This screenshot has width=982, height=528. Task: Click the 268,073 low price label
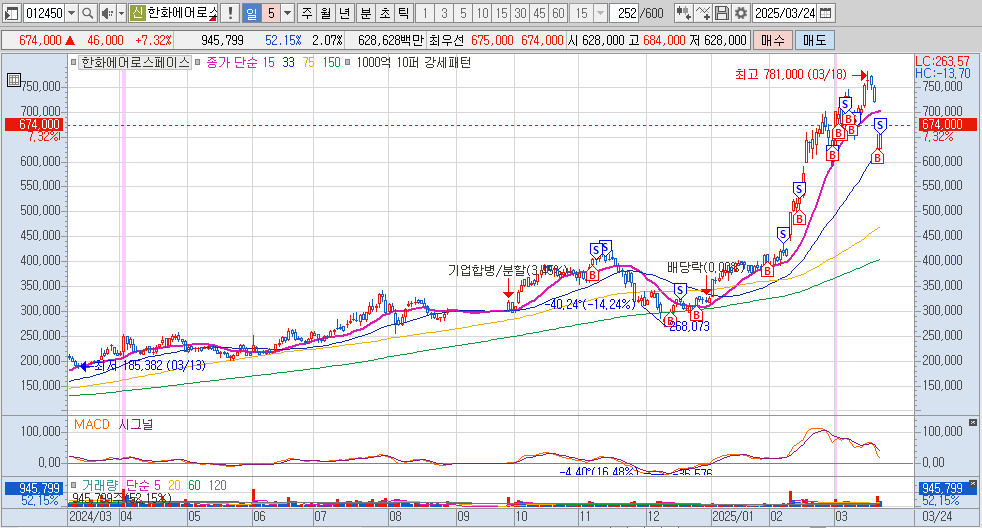(689, 326)
